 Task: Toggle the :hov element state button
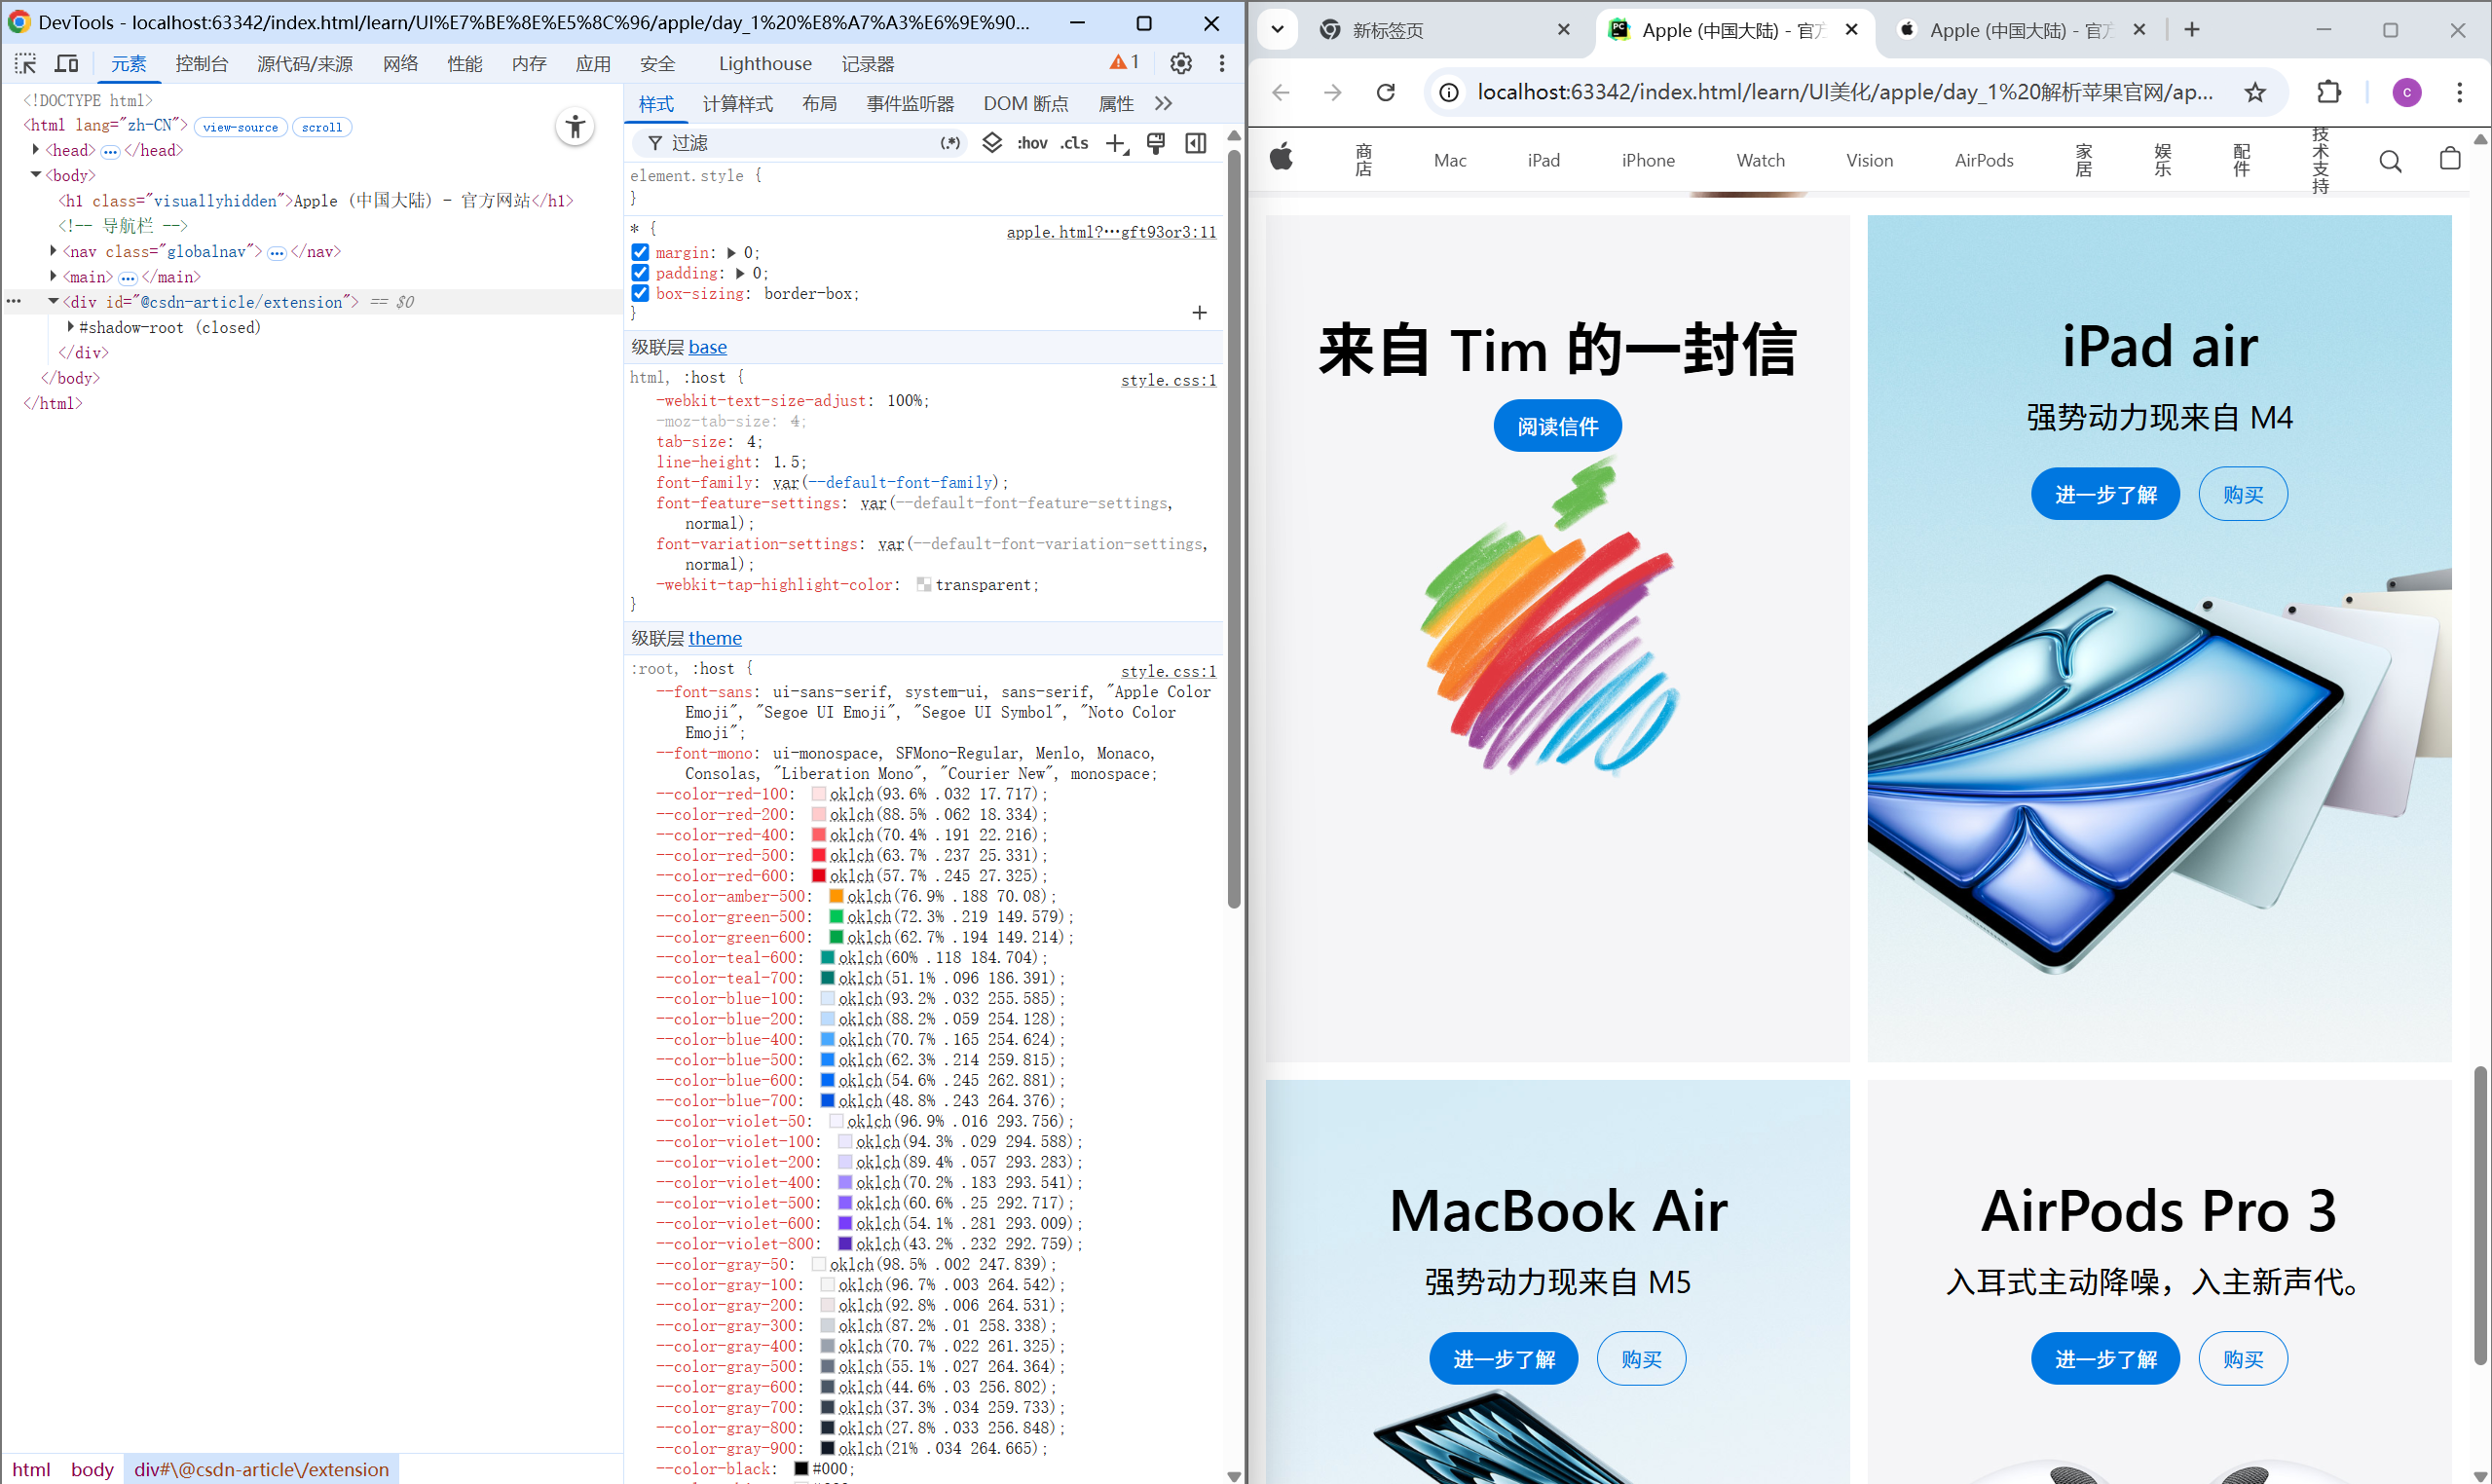point(1032,143)
